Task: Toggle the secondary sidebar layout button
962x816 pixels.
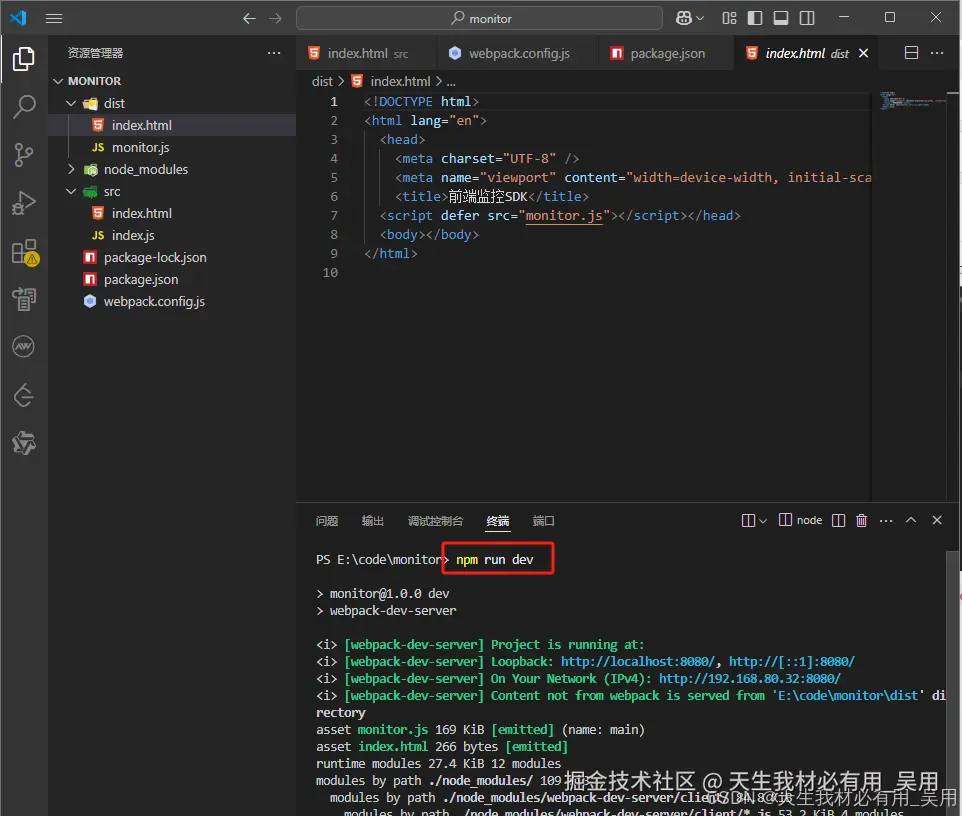Action: click(807, 18)
